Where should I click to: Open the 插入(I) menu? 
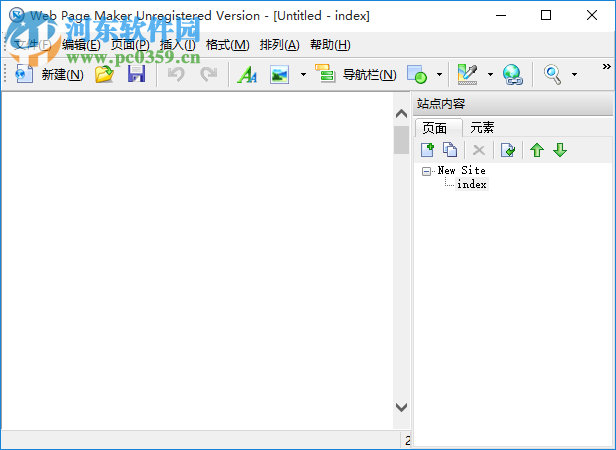(178, 45)
